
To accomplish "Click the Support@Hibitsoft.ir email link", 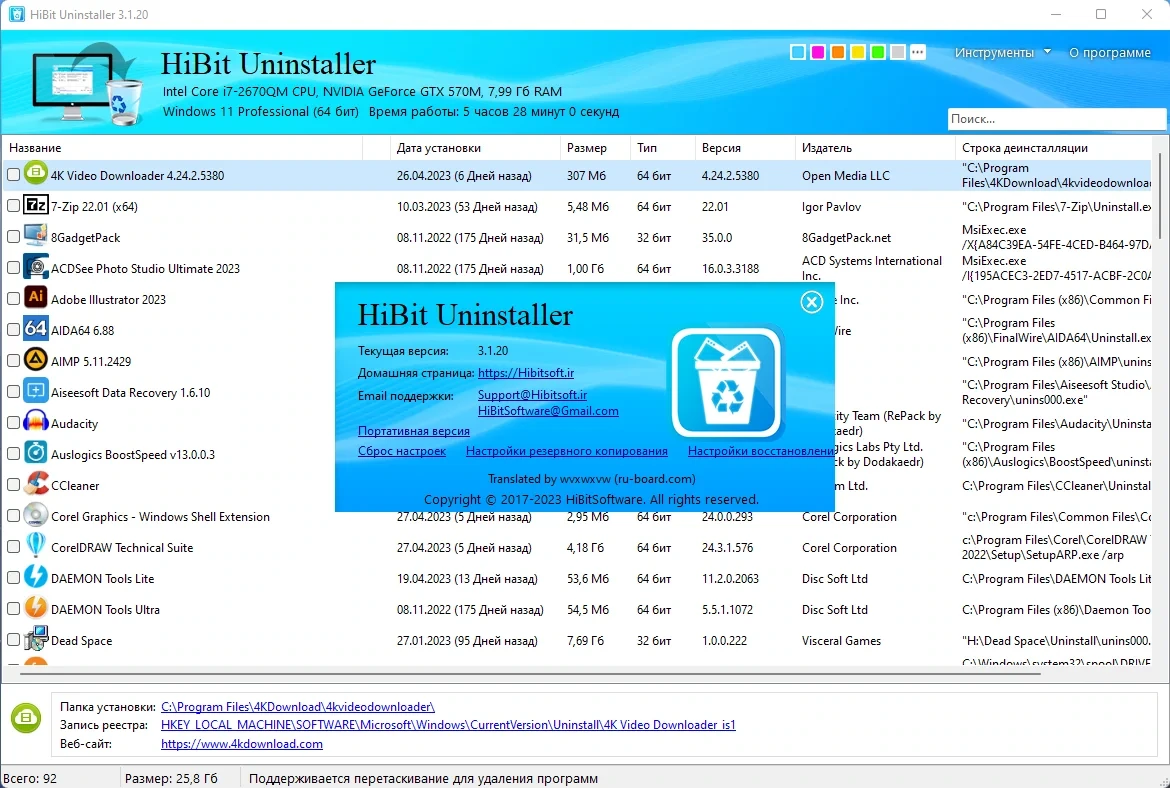I will tap(532, 395).
